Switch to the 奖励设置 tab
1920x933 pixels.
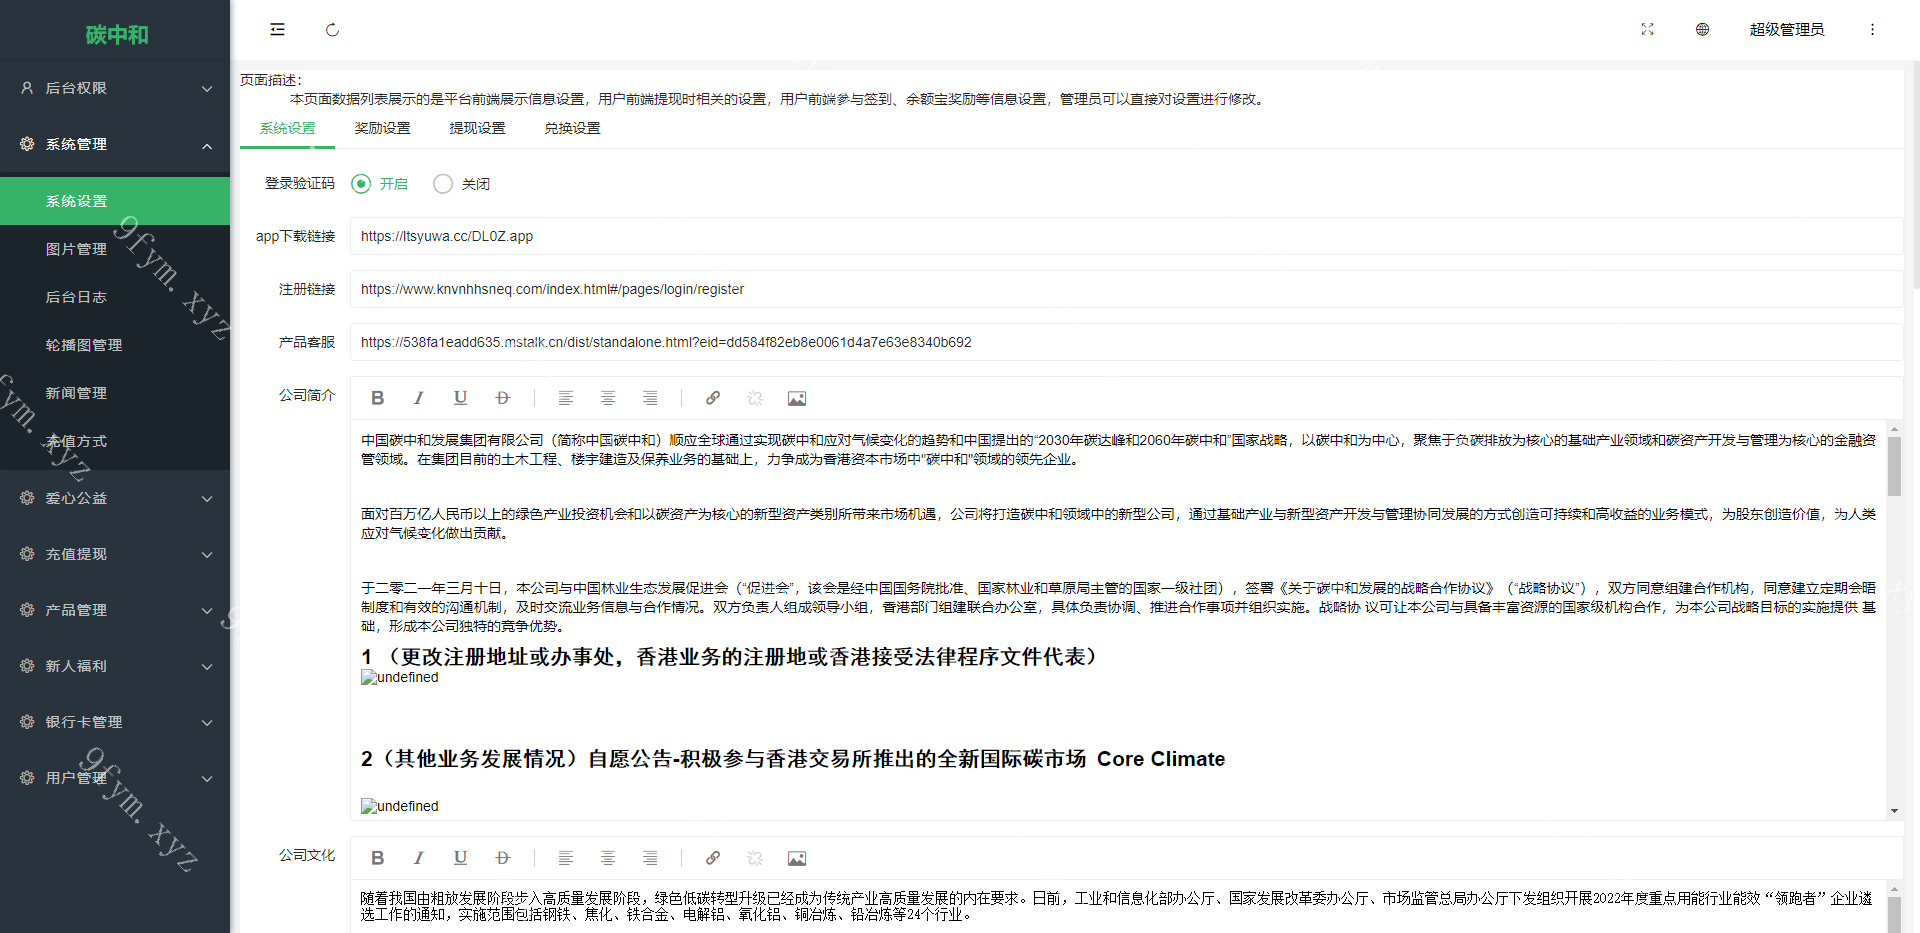click(382, 128)
